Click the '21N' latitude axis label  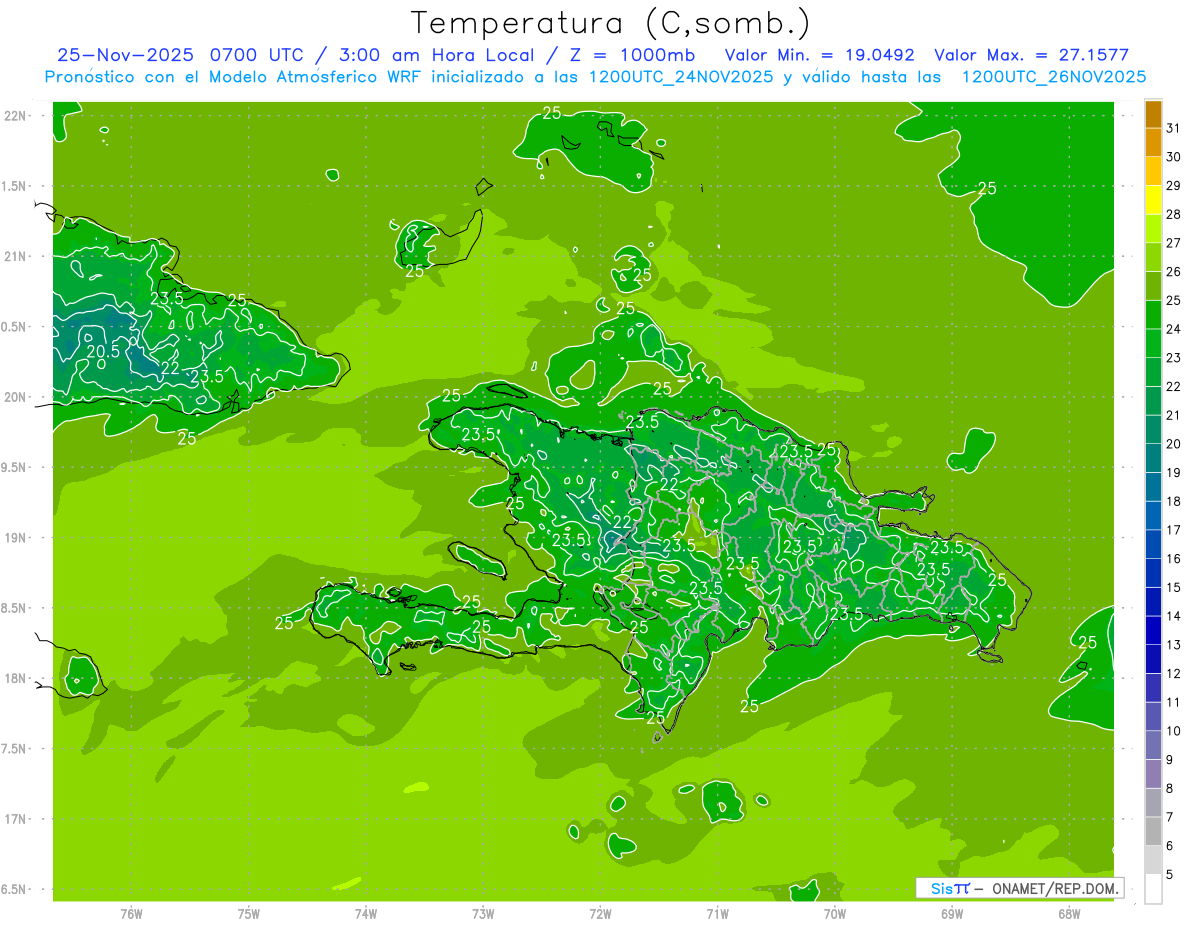15,256
